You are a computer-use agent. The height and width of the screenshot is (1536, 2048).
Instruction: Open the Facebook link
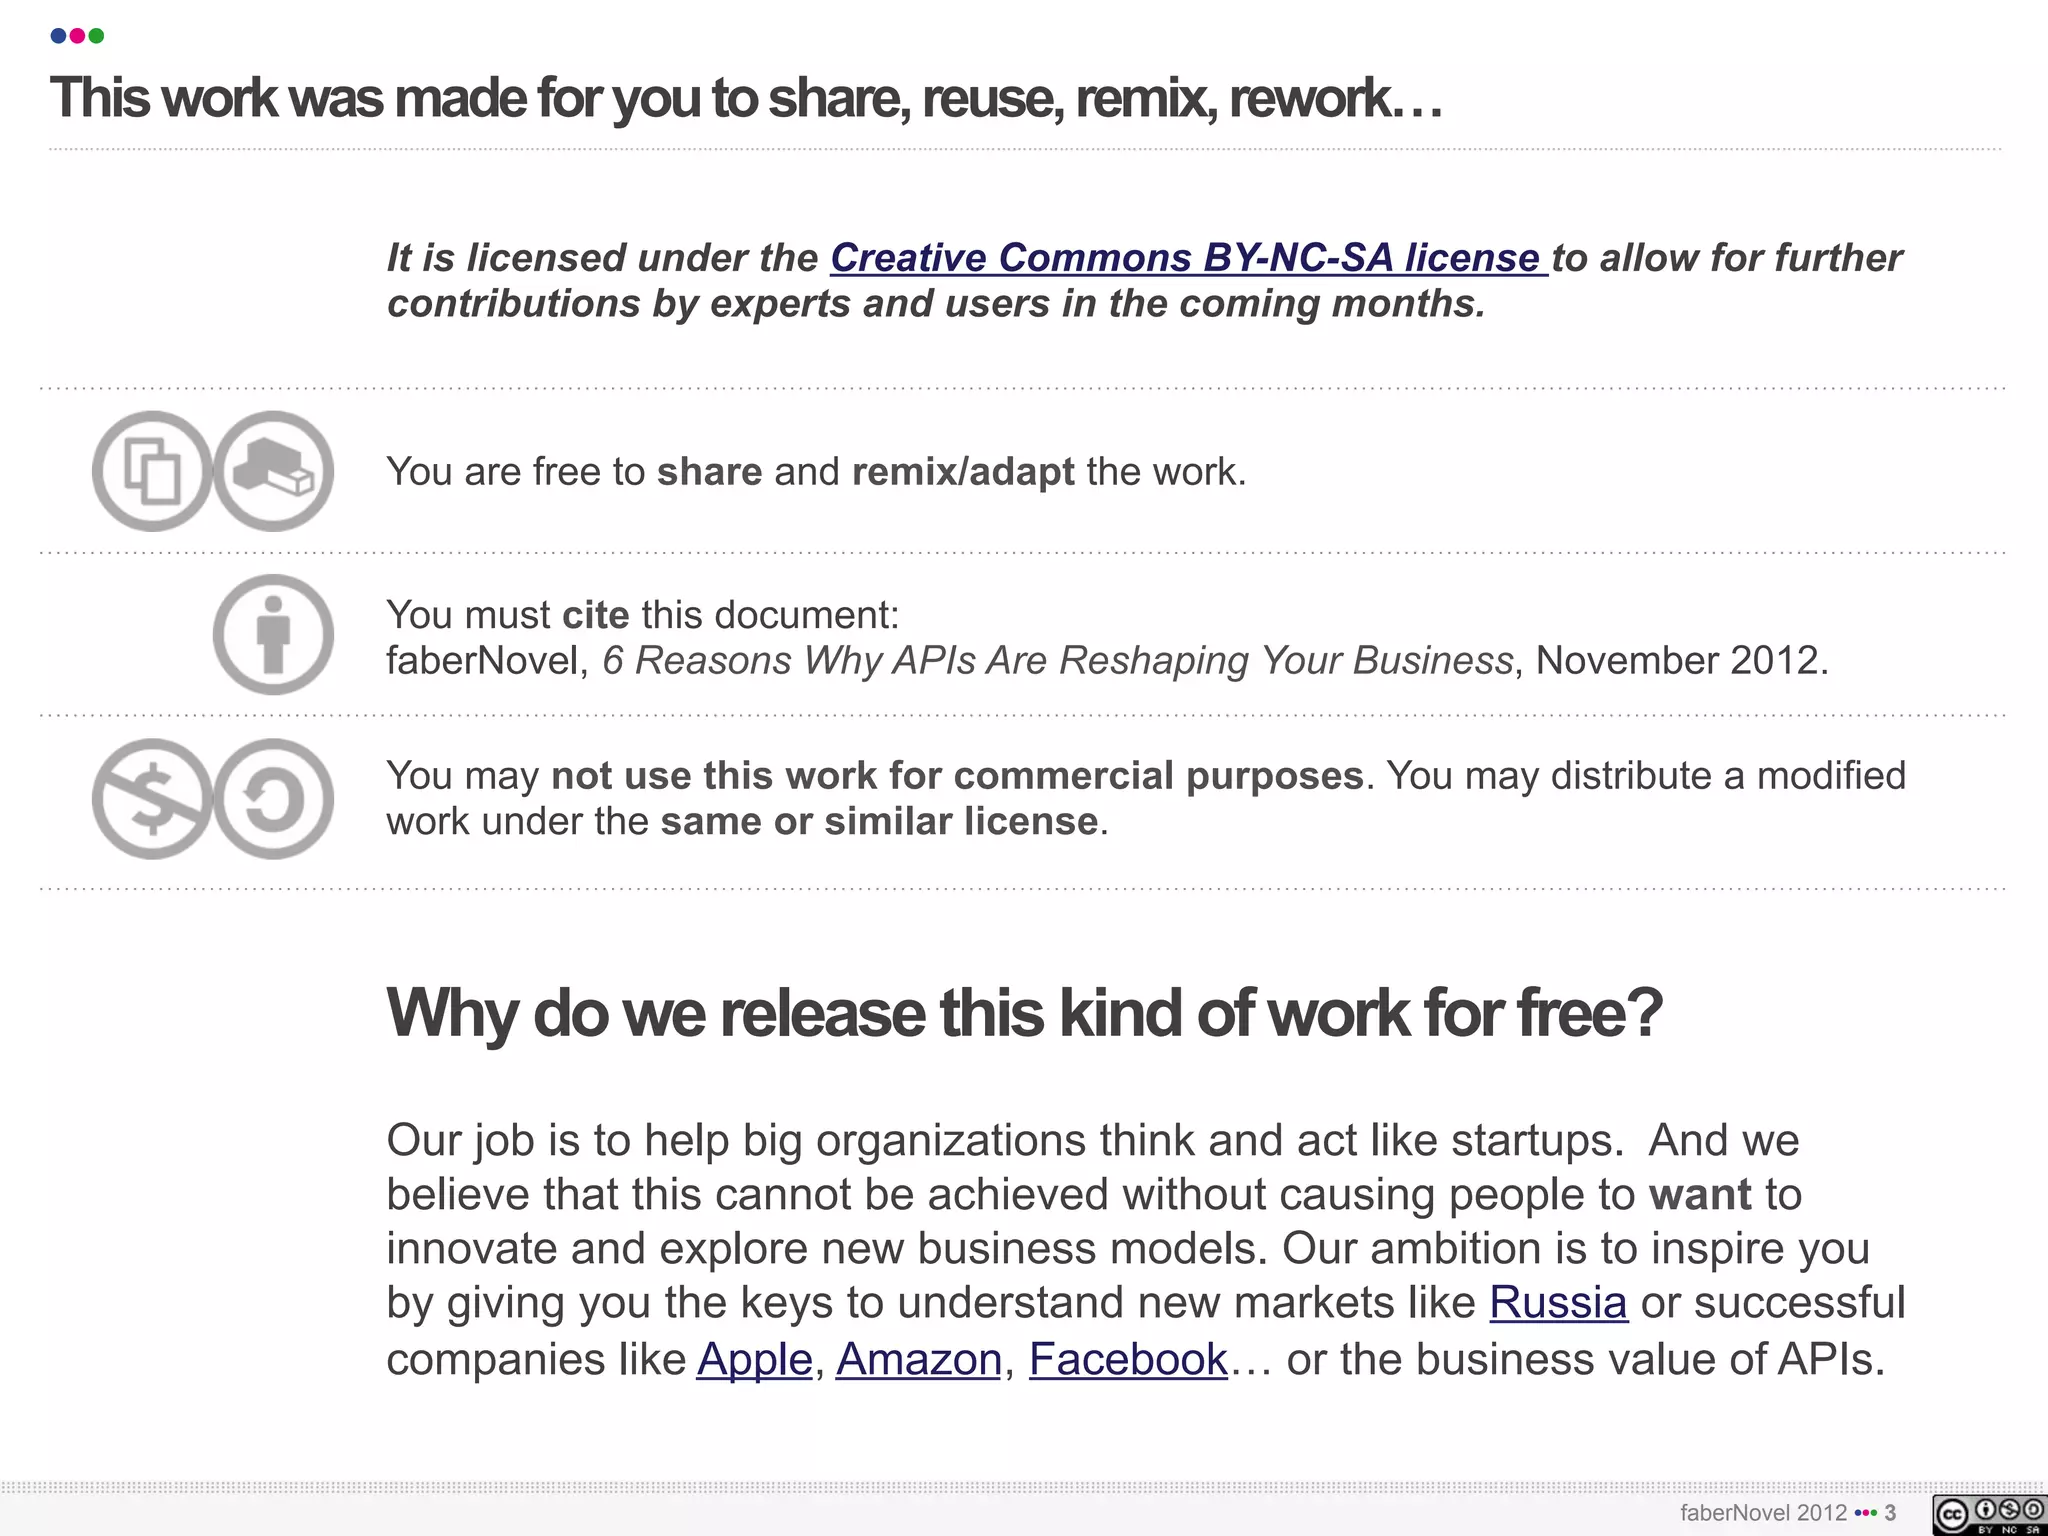pos(1128,1359)
